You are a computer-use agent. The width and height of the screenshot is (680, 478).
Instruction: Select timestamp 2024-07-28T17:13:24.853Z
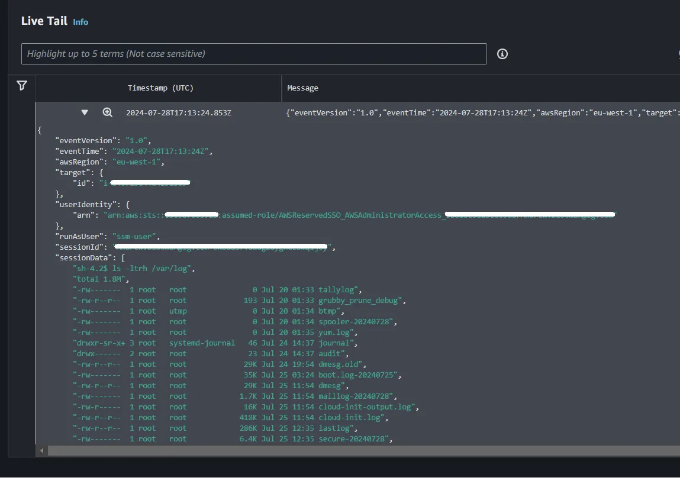(179, 113)
